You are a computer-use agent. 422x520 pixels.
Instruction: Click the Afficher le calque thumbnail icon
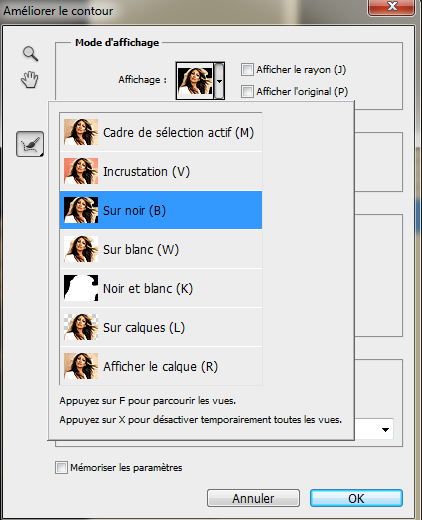[81, 366]
